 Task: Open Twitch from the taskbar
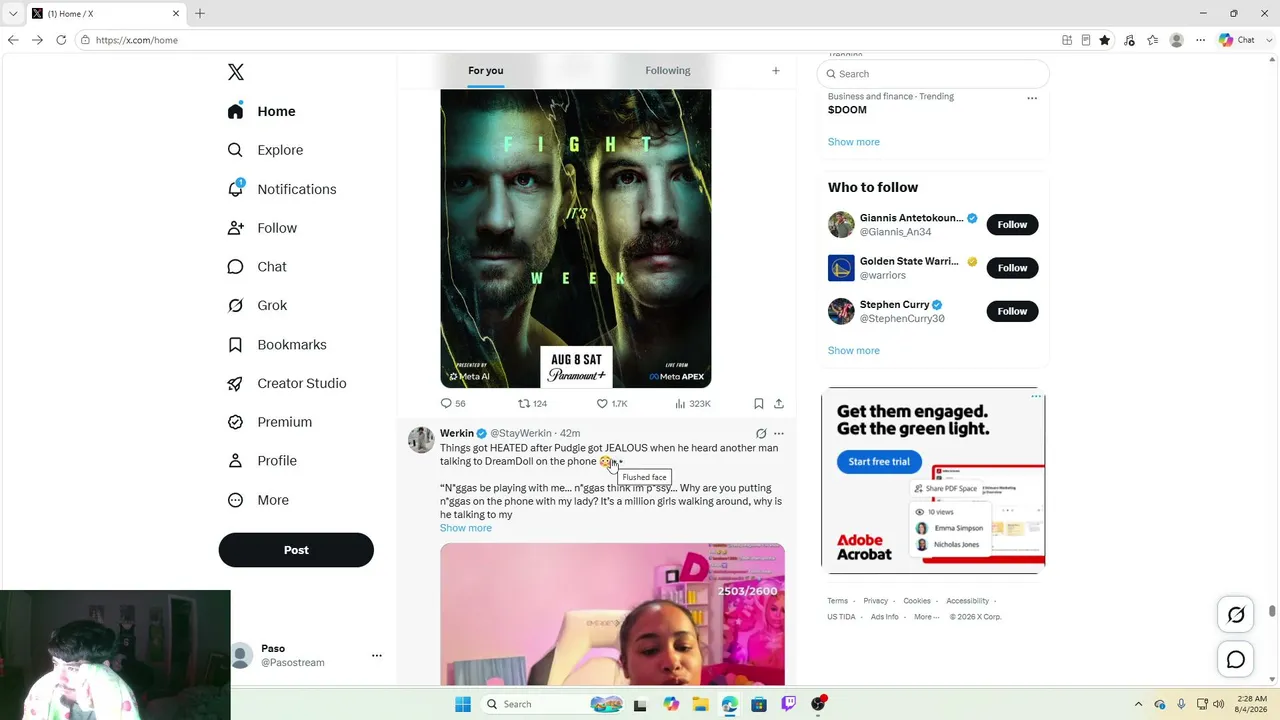789,704
